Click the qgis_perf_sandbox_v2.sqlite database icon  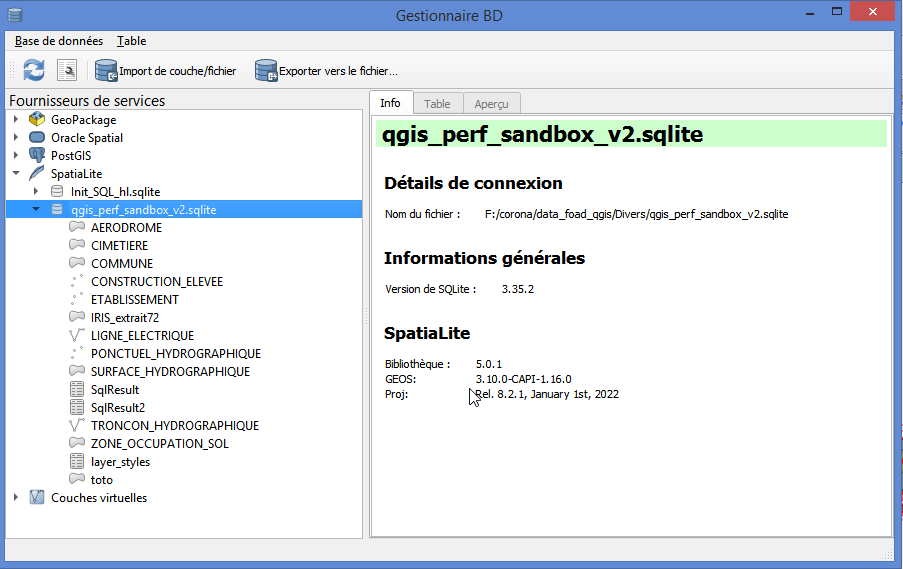(x=57, y=209)
